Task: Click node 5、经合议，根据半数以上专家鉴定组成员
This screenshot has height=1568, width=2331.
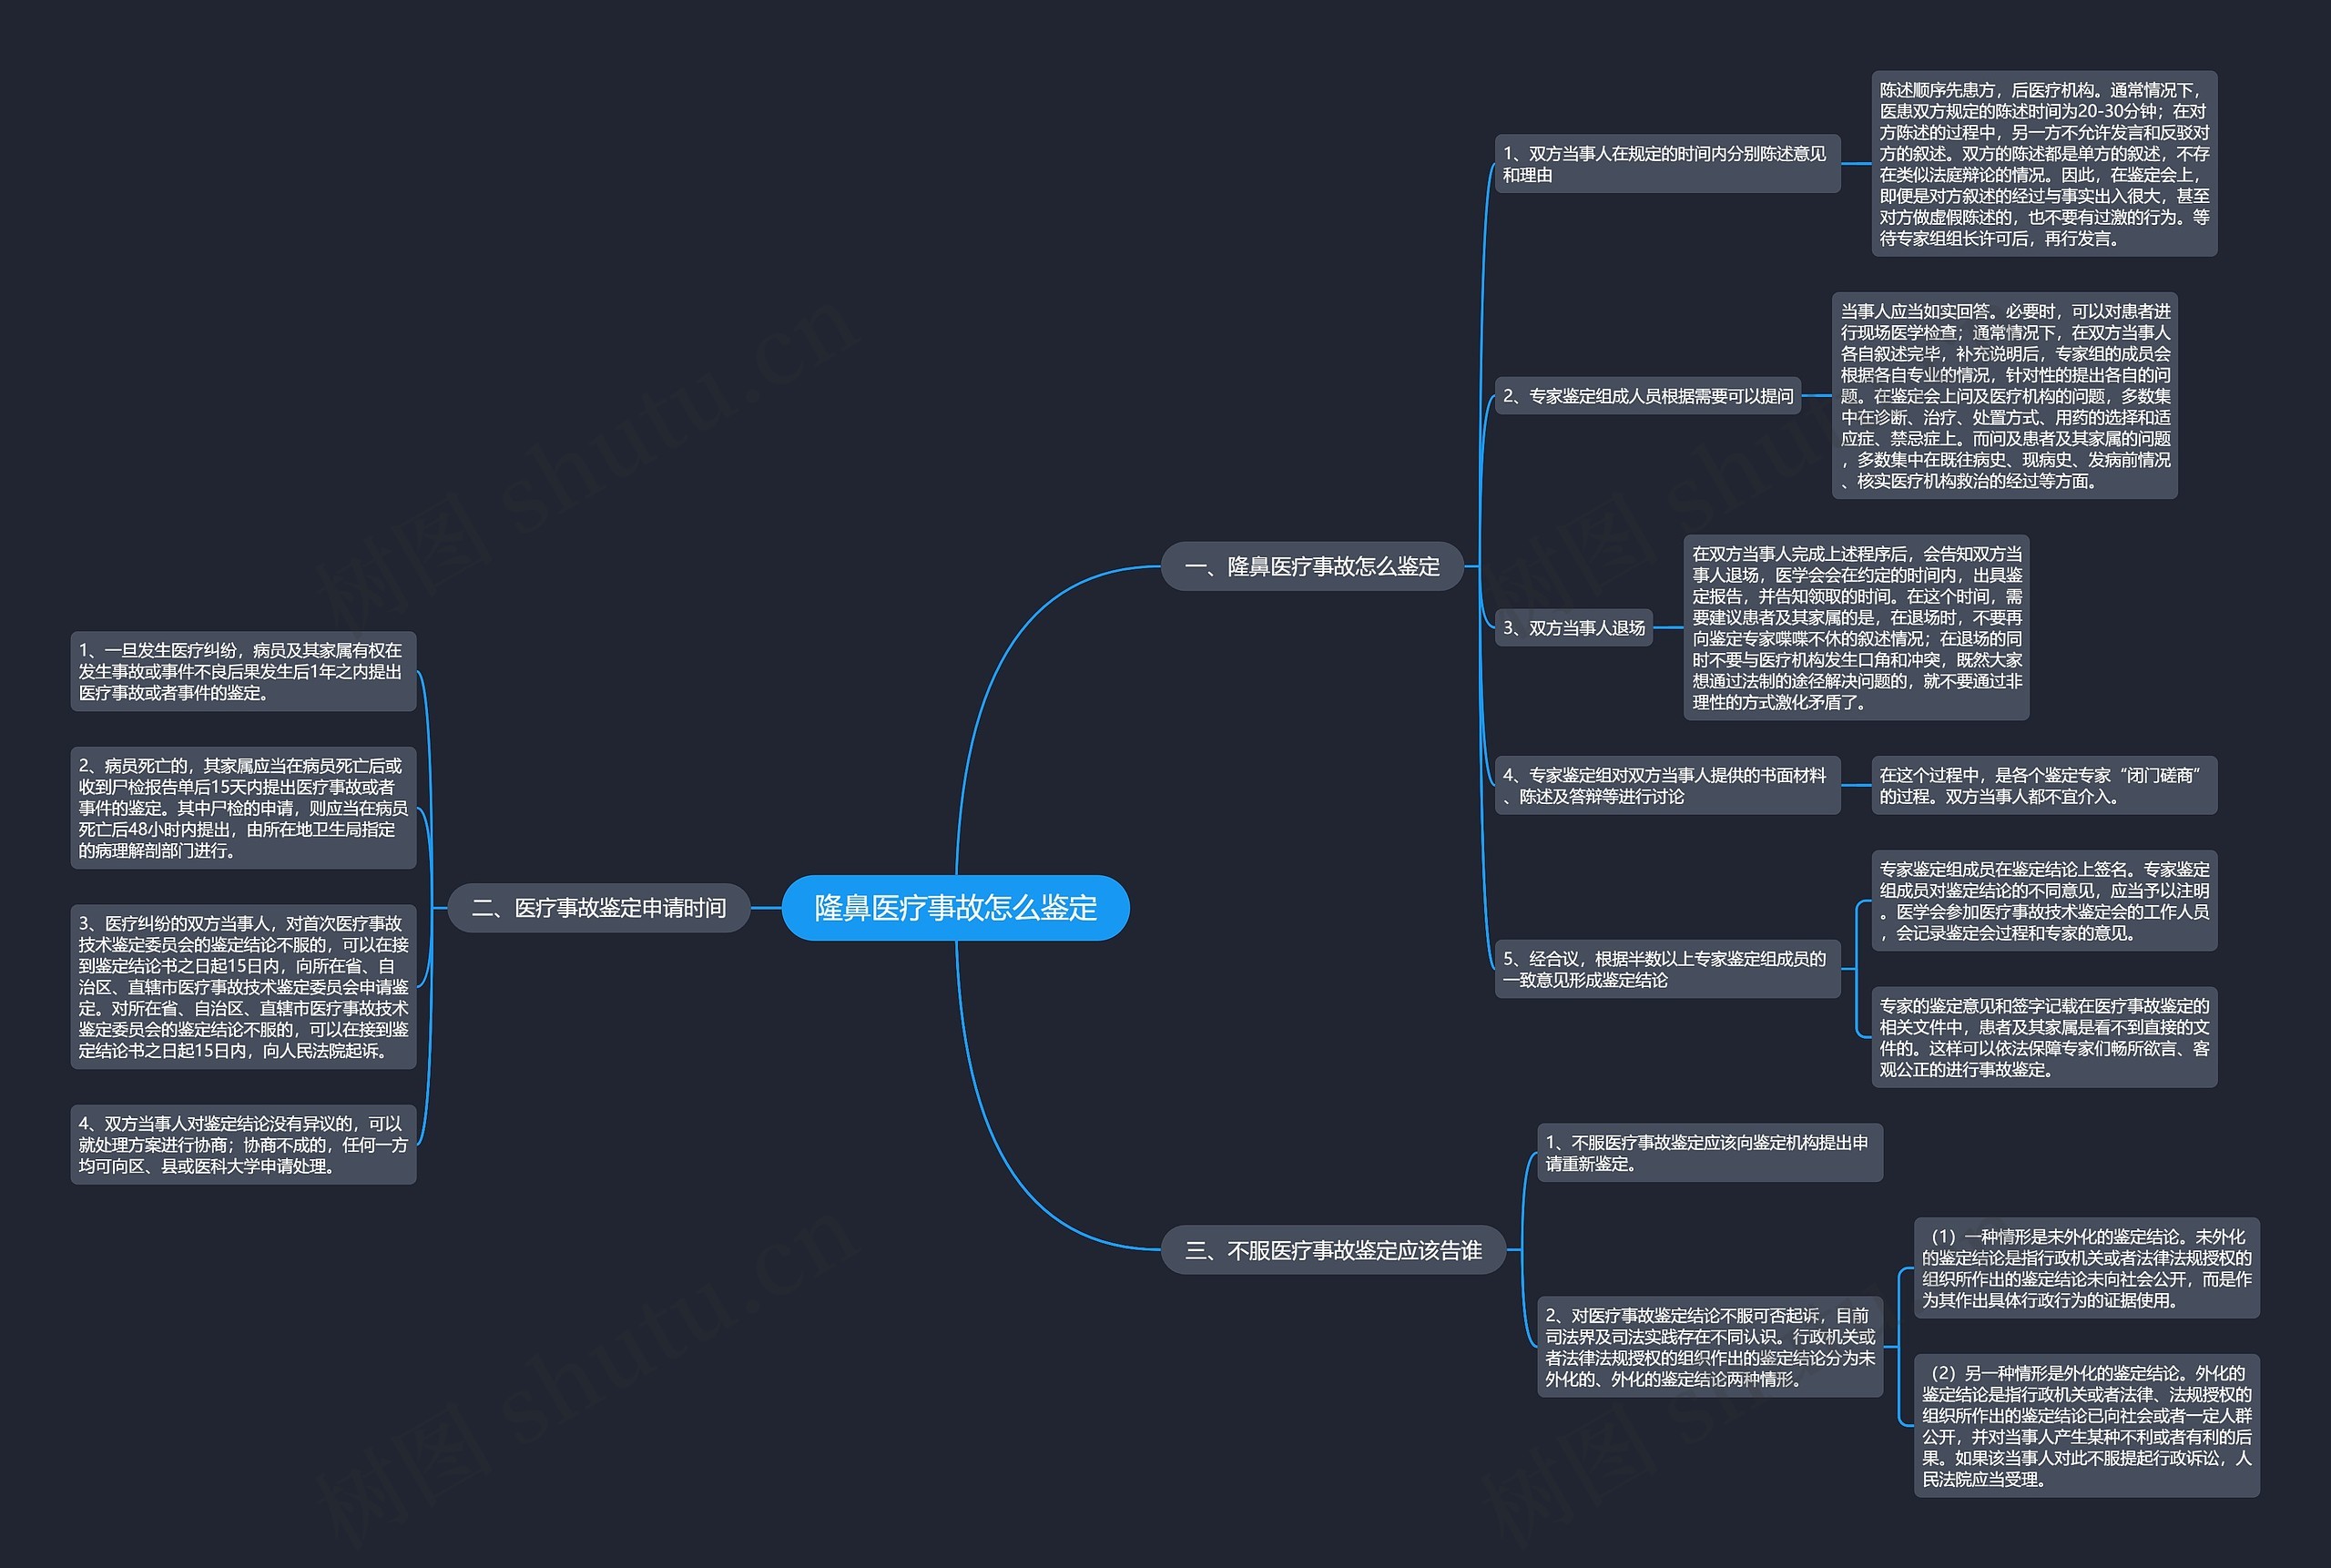Action: tap(1667, 969)
